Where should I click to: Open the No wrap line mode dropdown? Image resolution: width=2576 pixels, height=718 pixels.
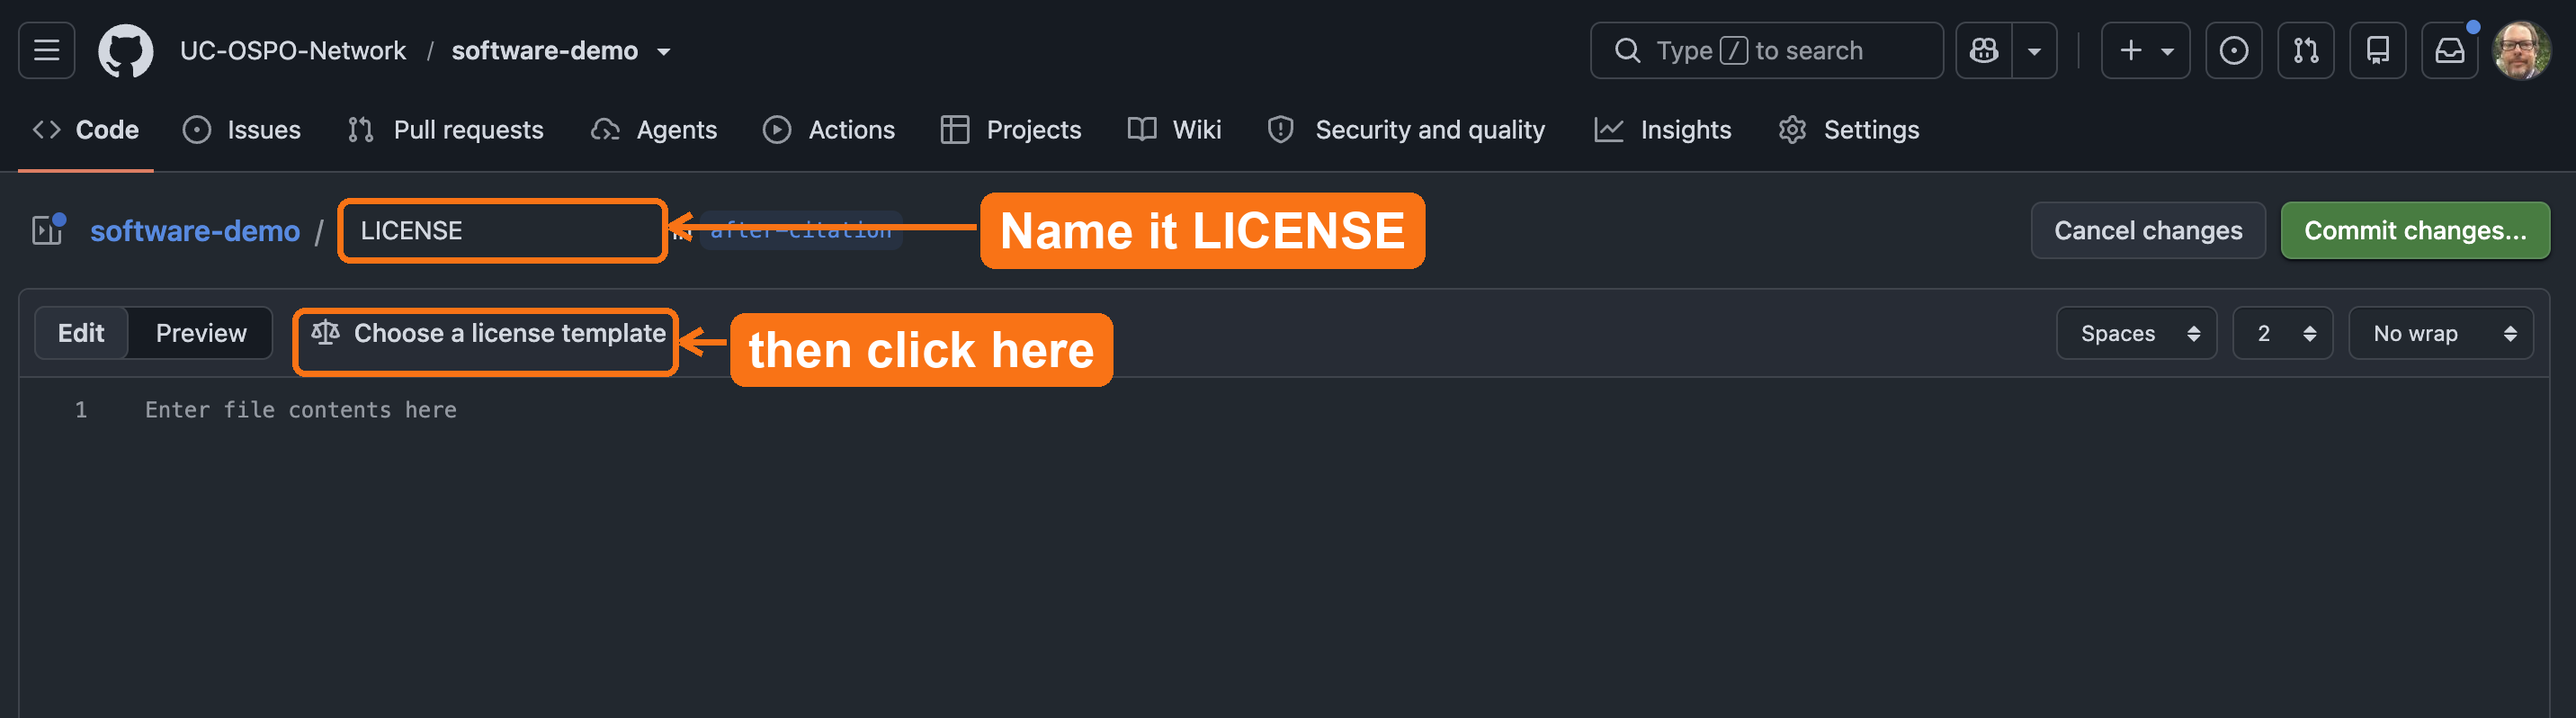2440,333
